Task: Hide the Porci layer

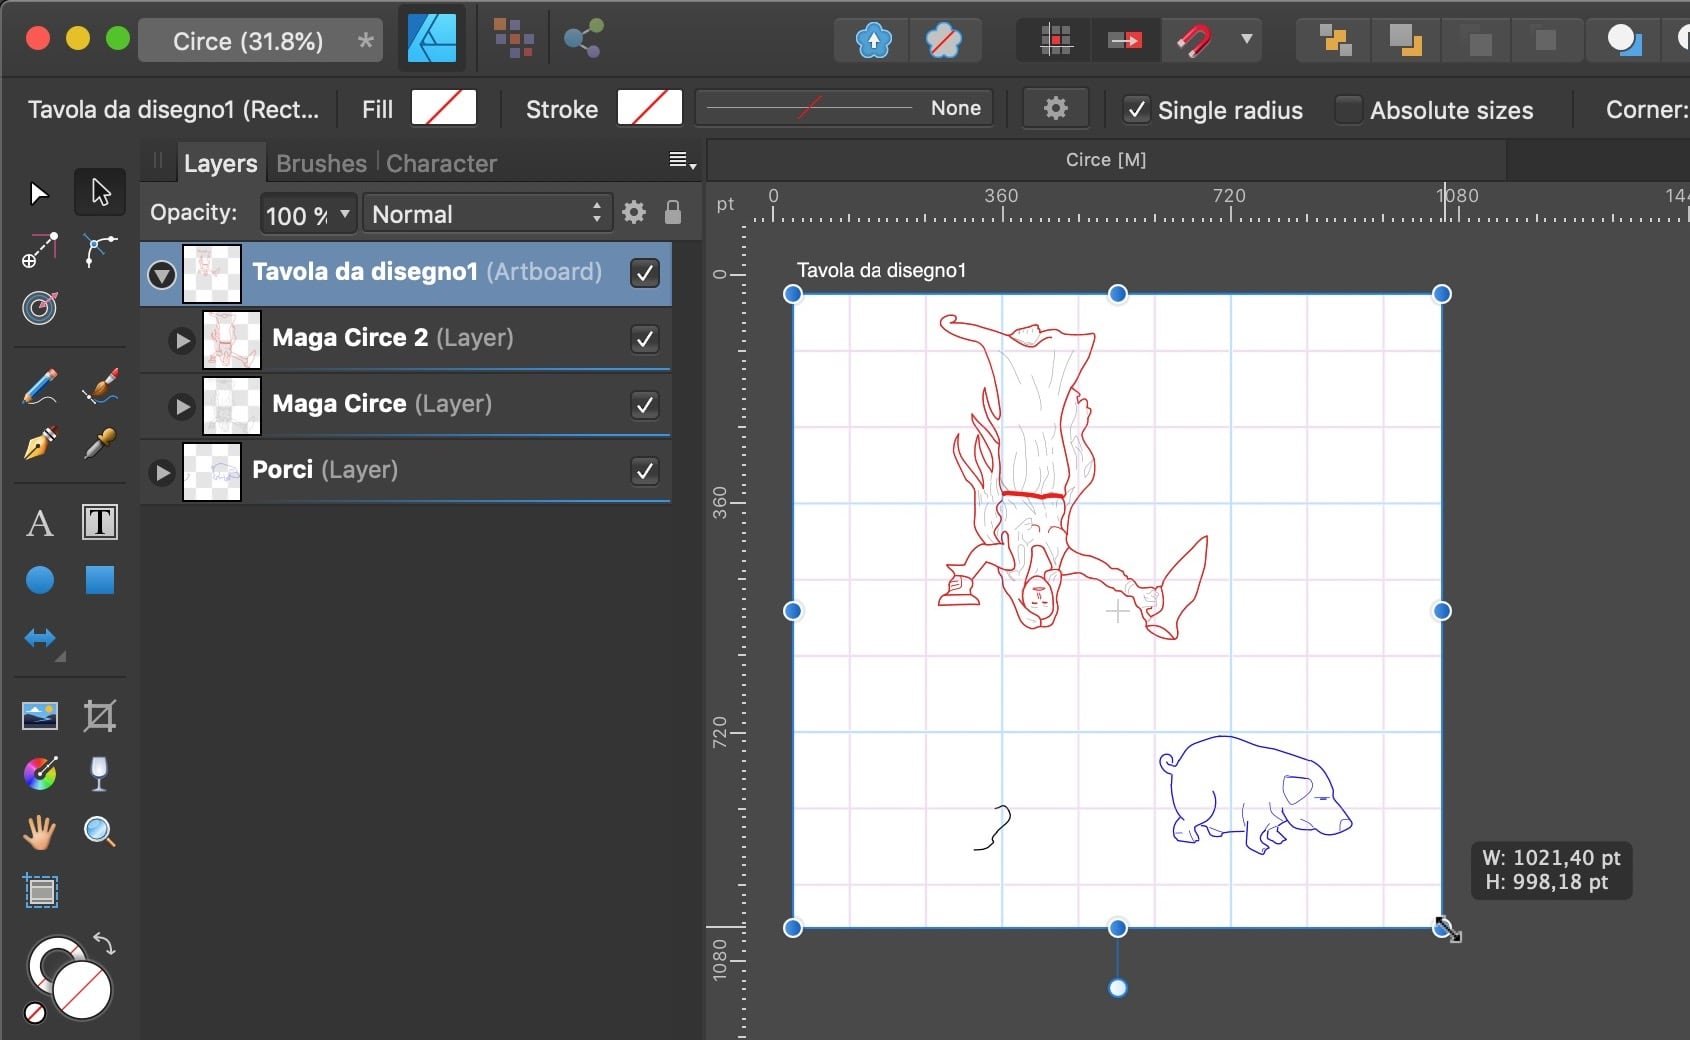Action: 645,471
